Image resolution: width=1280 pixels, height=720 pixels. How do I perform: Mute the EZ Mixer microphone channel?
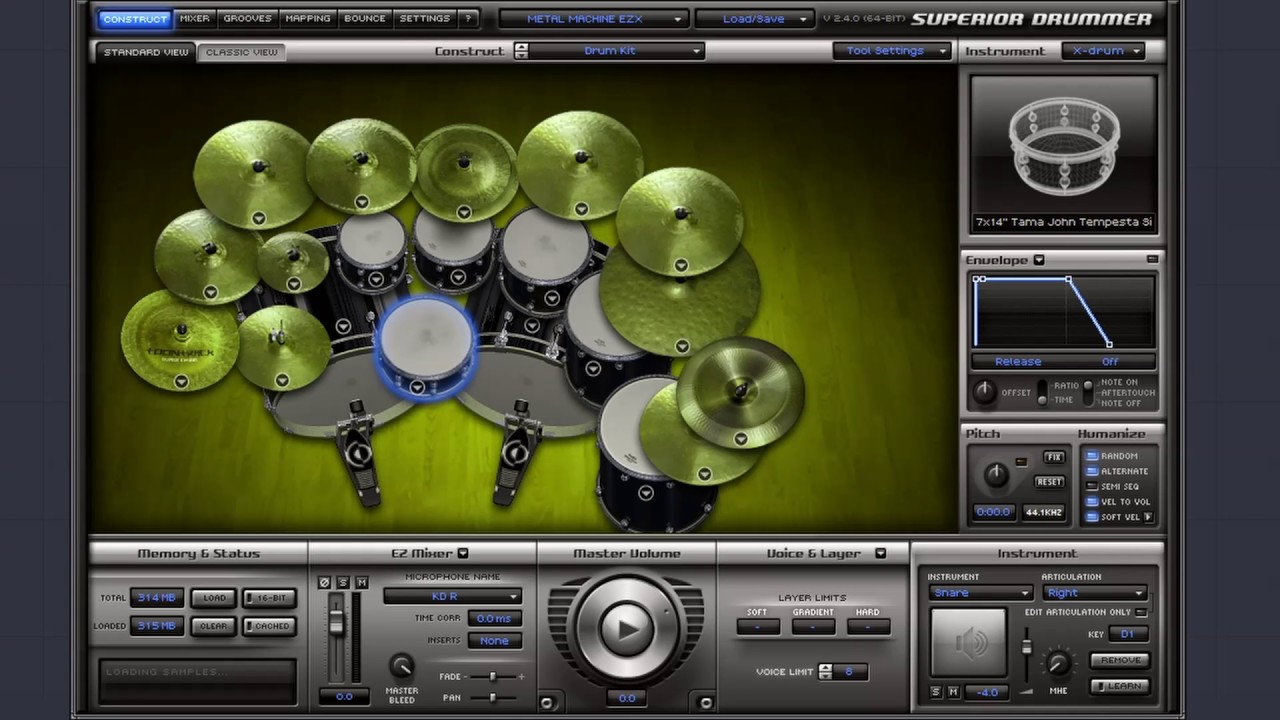361,582
